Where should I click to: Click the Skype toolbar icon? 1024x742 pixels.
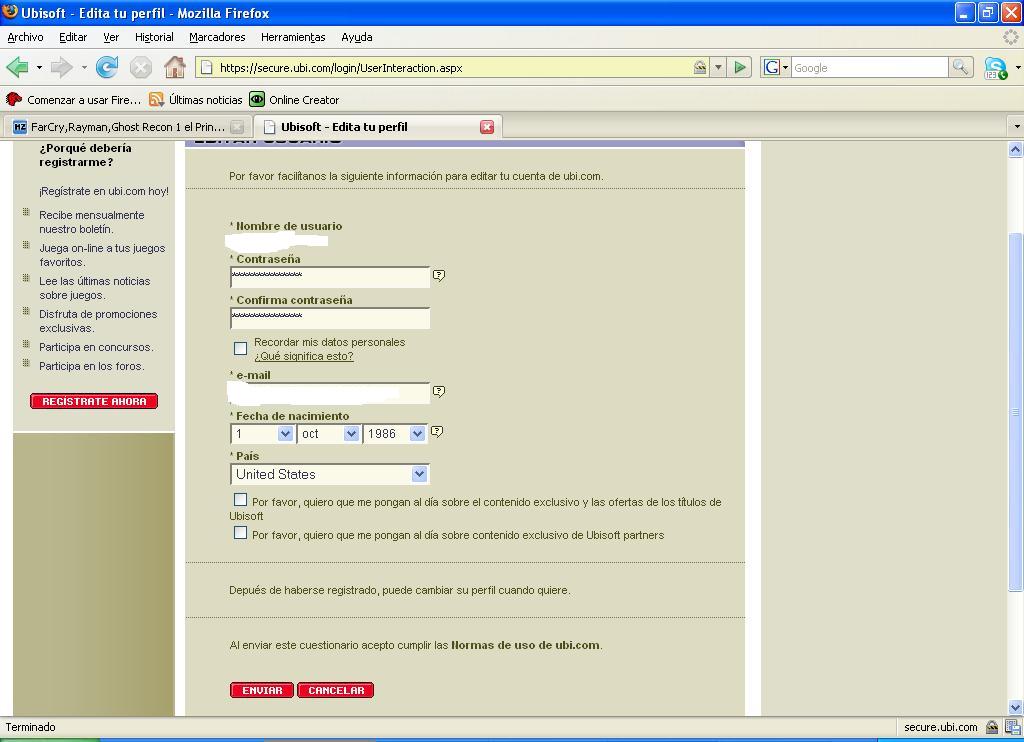tap(995, 68)
